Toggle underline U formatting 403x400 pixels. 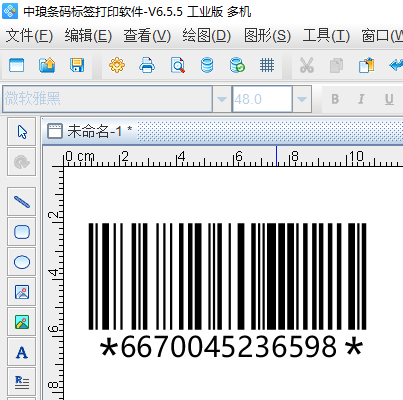tap(389, 99)
